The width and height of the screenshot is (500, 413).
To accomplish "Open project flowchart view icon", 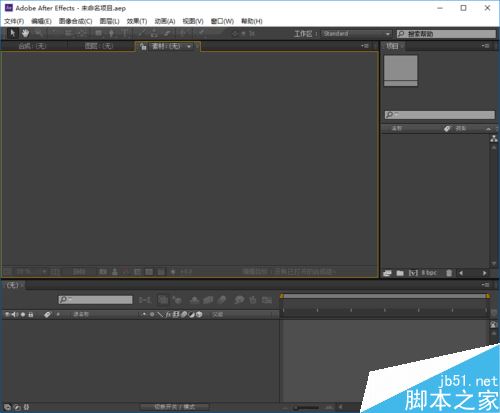I will [x=494, y=139].
